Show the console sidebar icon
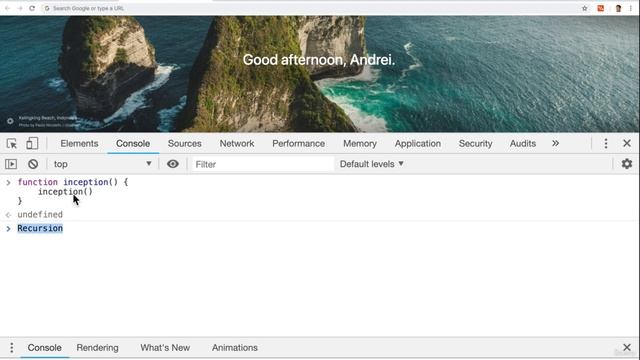640x360 pixels. click(x=11, y=164)
